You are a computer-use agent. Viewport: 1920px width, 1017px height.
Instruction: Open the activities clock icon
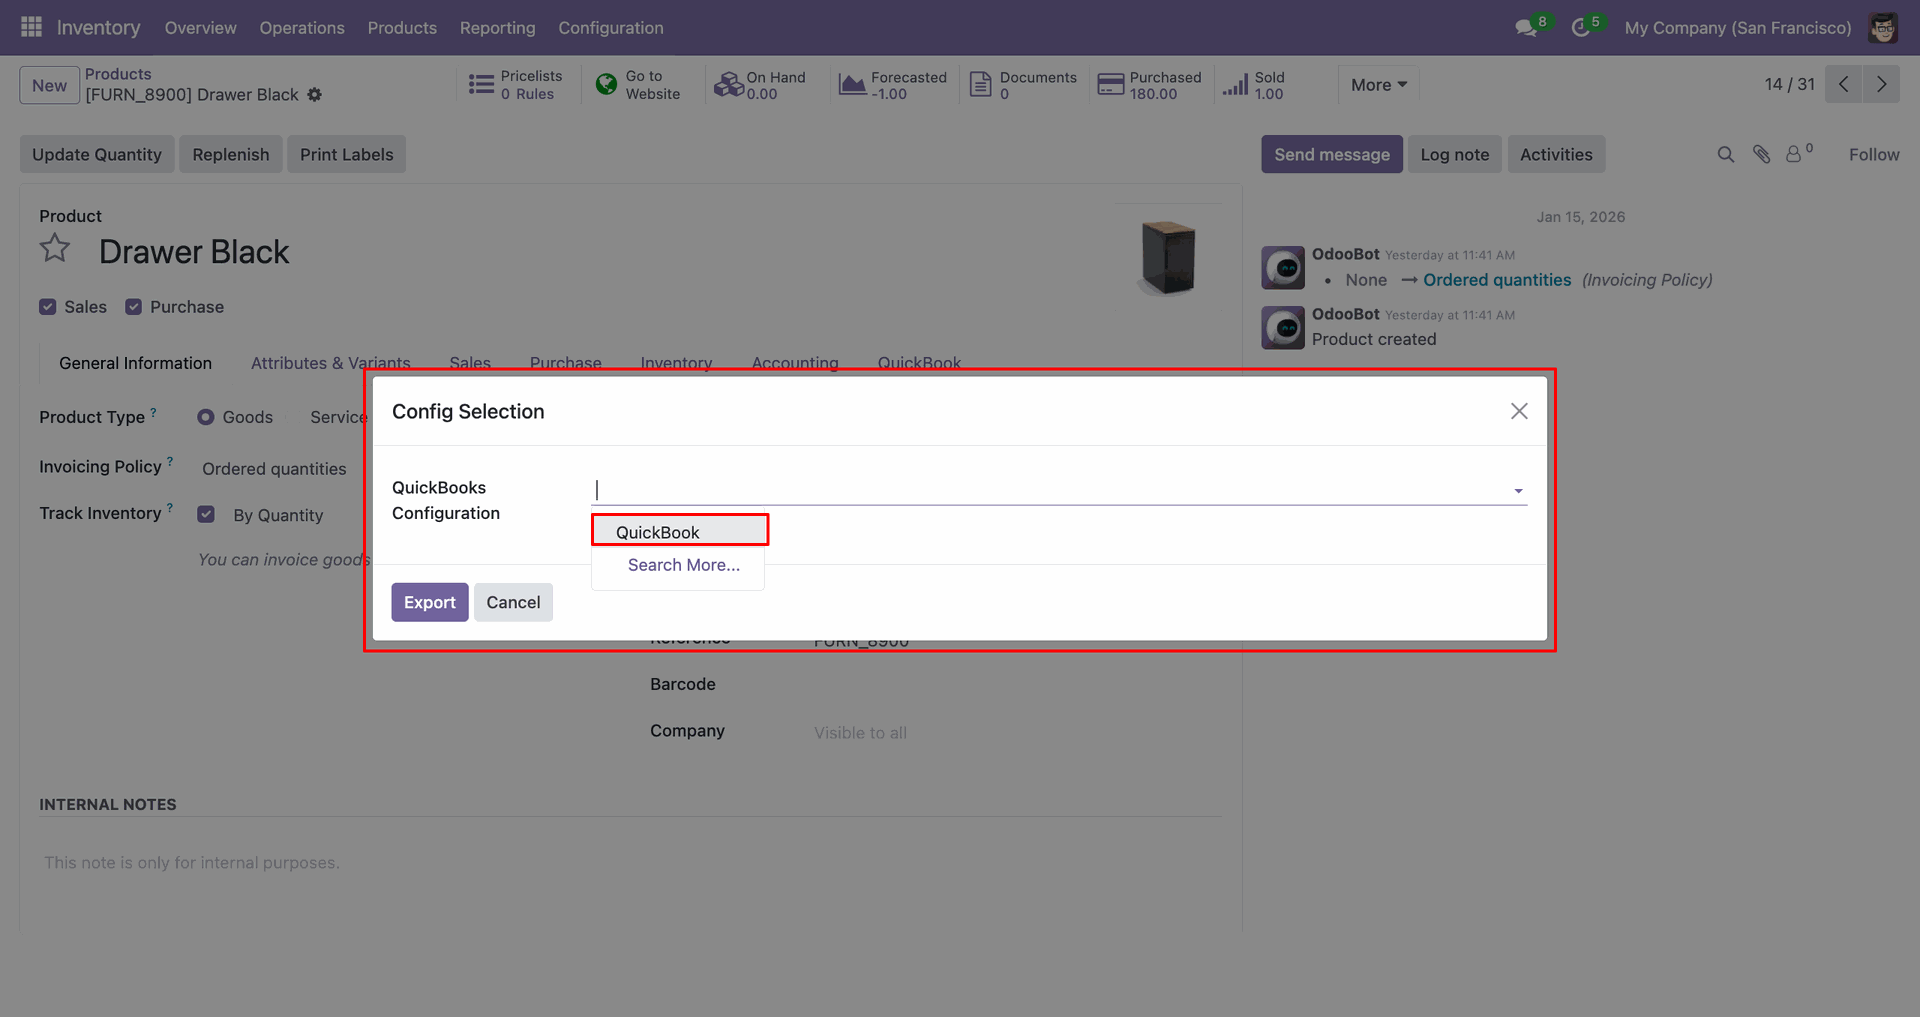[1581, 28]
